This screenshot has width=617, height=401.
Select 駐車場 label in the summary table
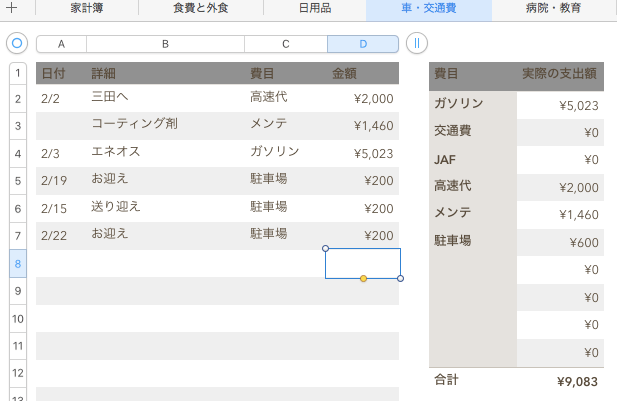pos(473,242)
